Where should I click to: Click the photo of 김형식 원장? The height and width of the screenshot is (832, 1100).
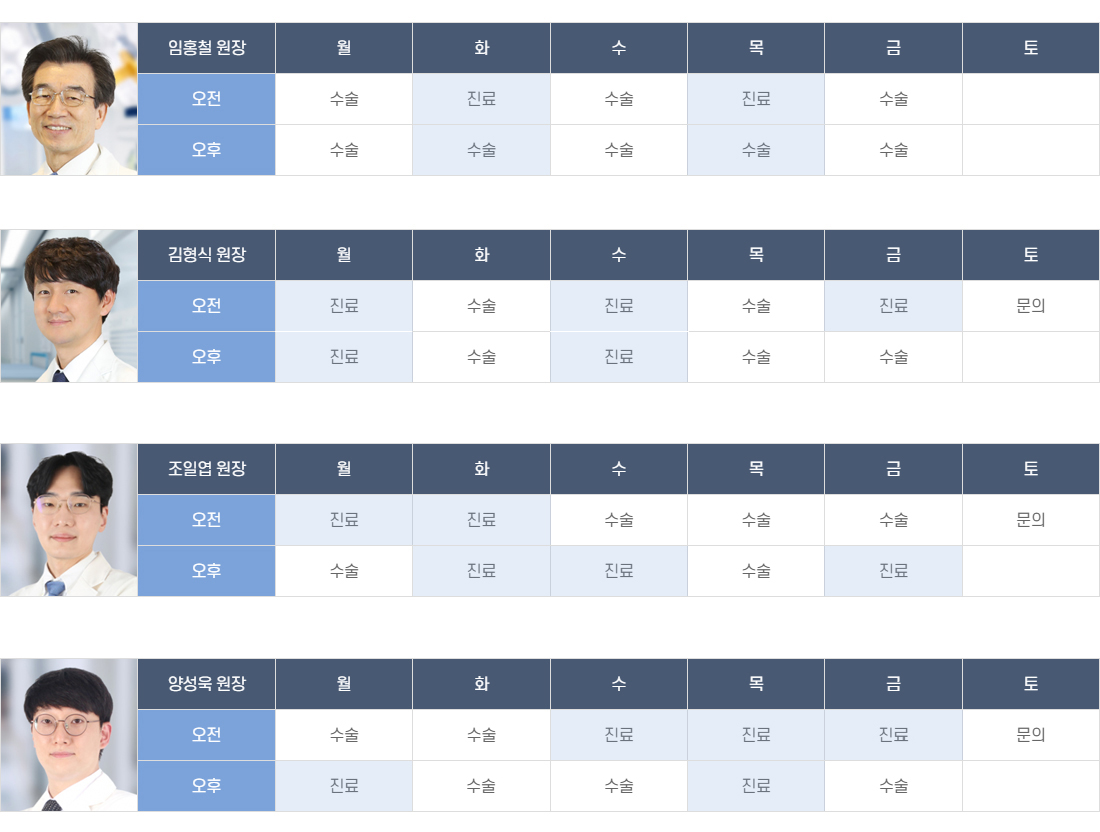point(69,306)
